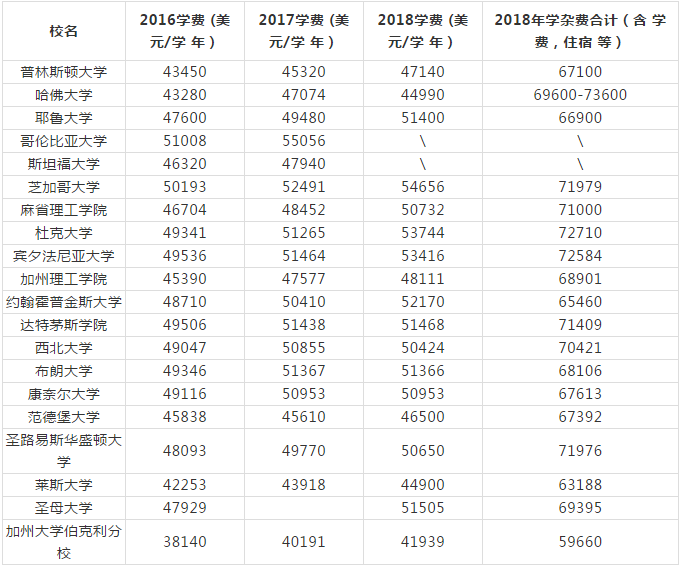Screen dimensions: 681x567
Task: Select the 2016学费 column header
Action: pyautogui.click(x=185, y=31)
